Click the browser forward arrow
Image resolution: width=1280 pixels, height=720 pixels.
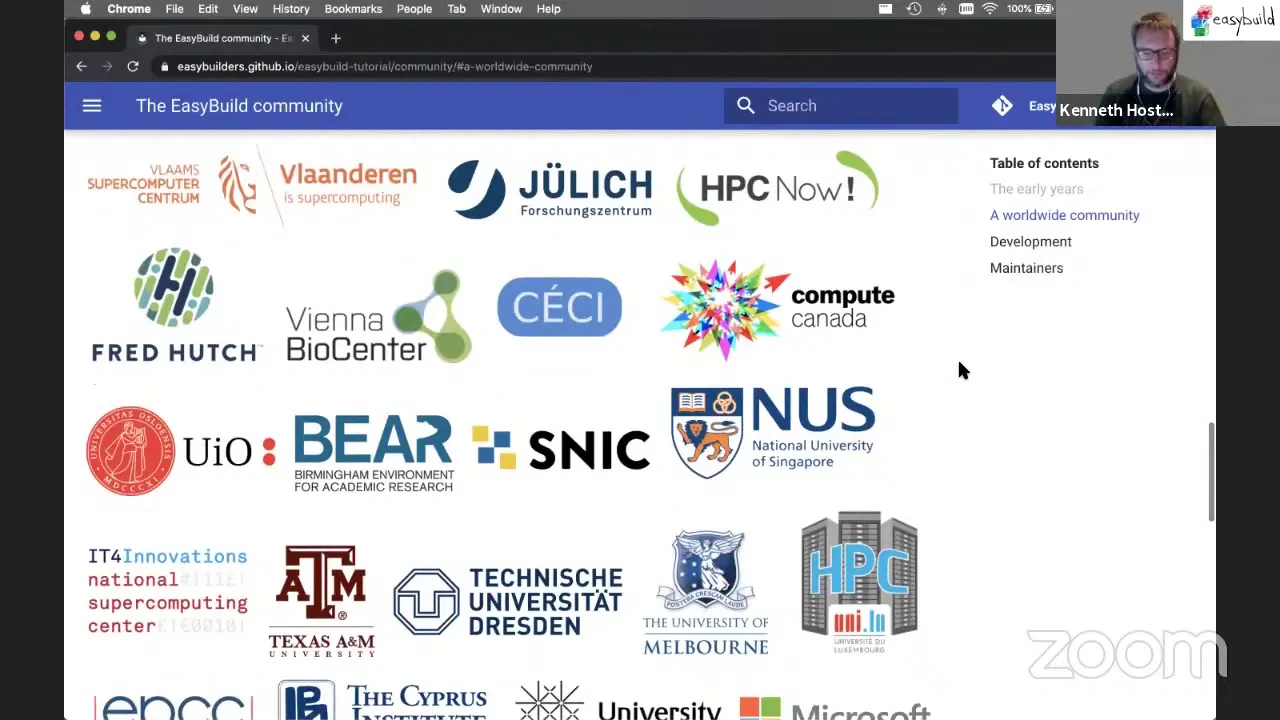pos(107,66)
